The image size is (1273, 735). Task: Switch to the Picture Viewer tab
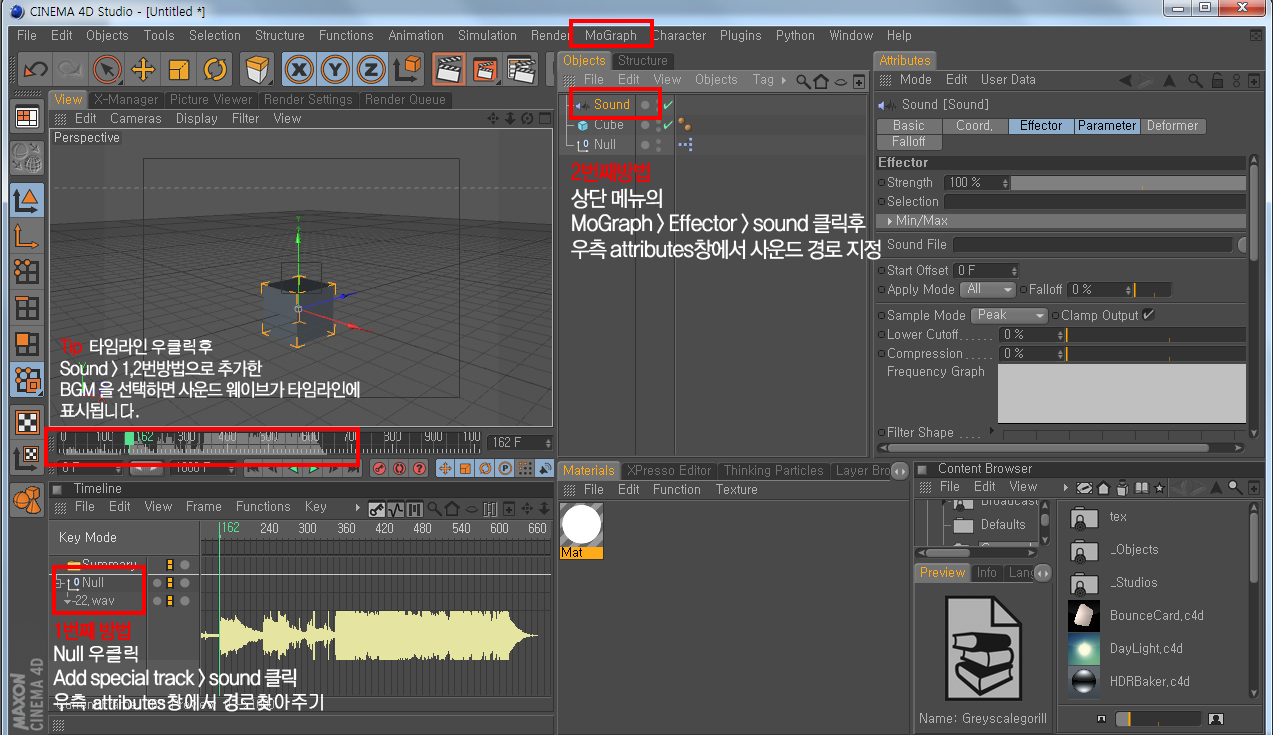211,100
